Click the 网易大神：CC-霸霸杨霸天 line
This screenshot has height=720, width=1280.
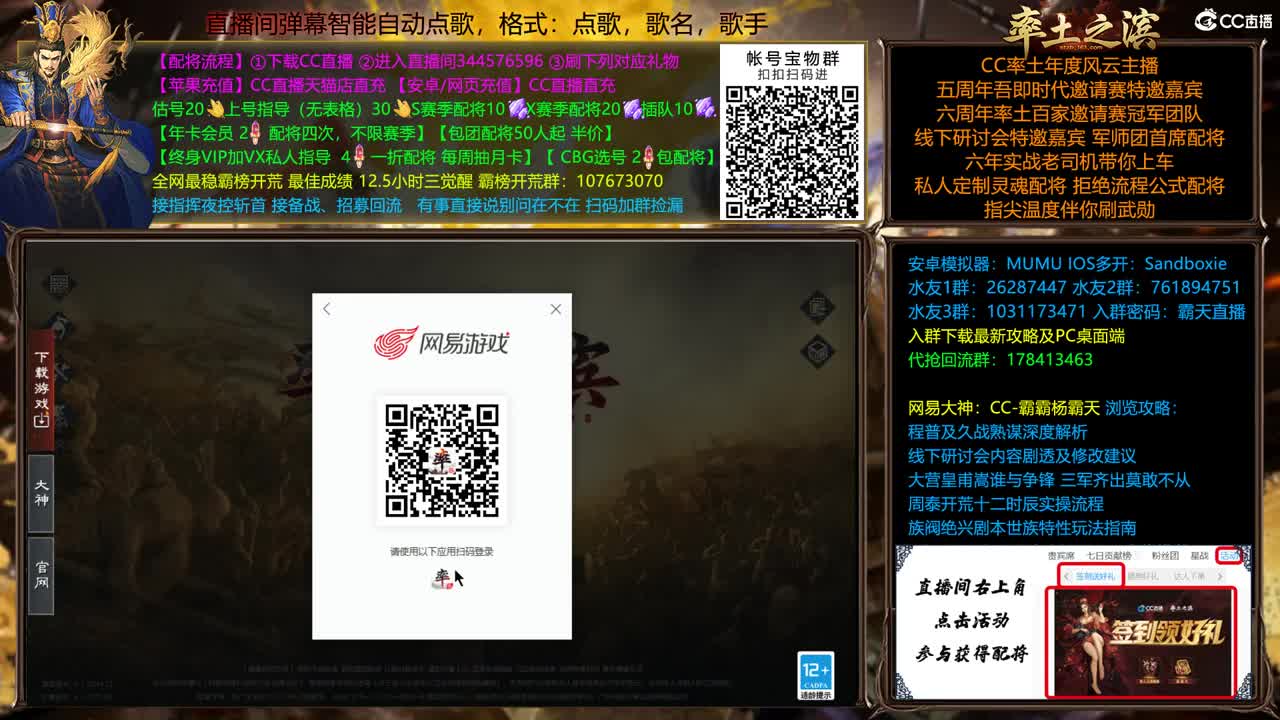1043,408
